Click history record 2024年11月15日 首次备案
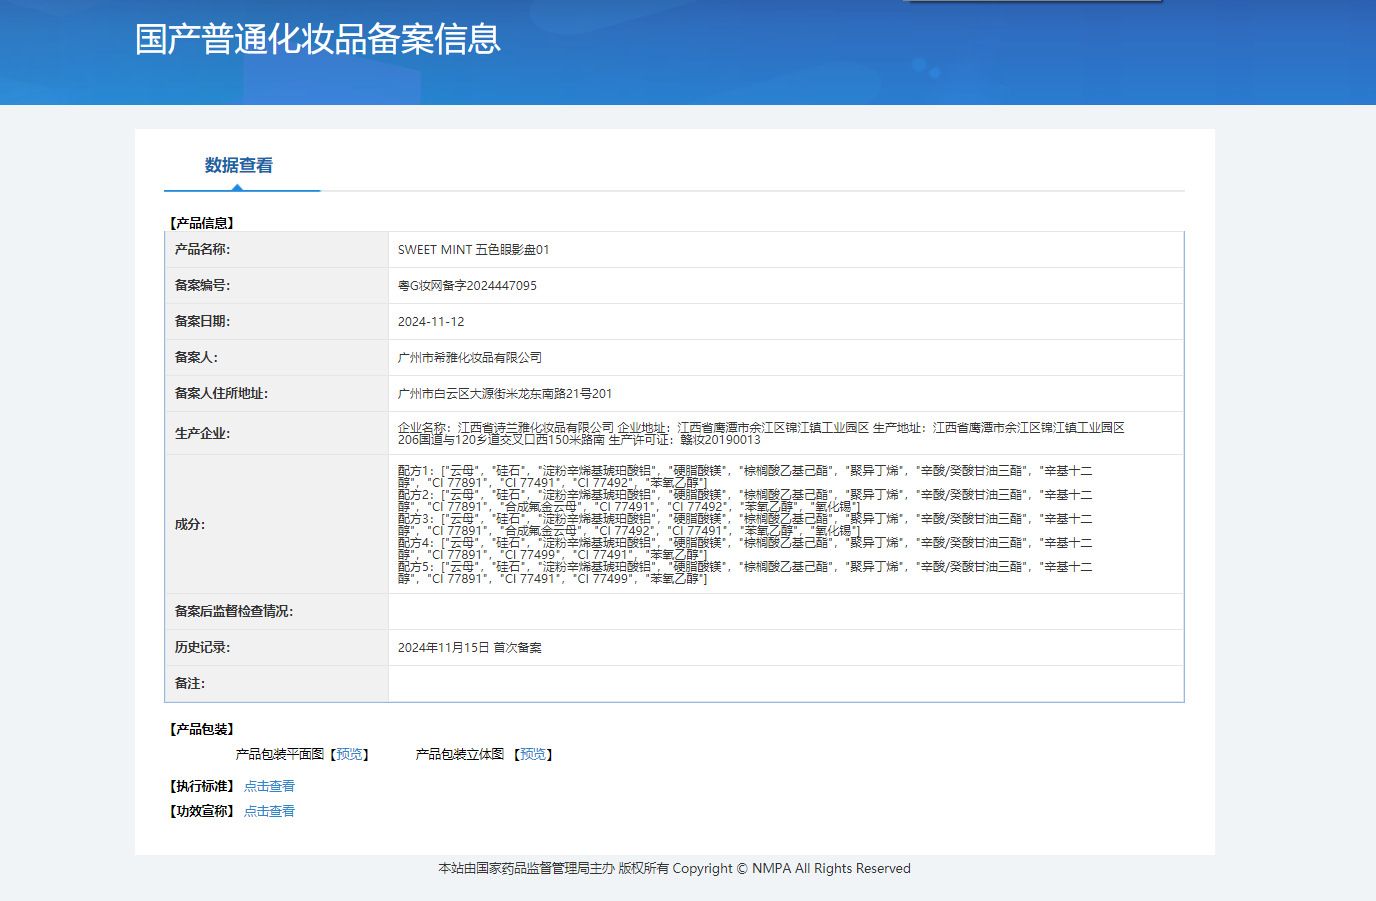This screenshot has height=901, width=1376. 470,648
